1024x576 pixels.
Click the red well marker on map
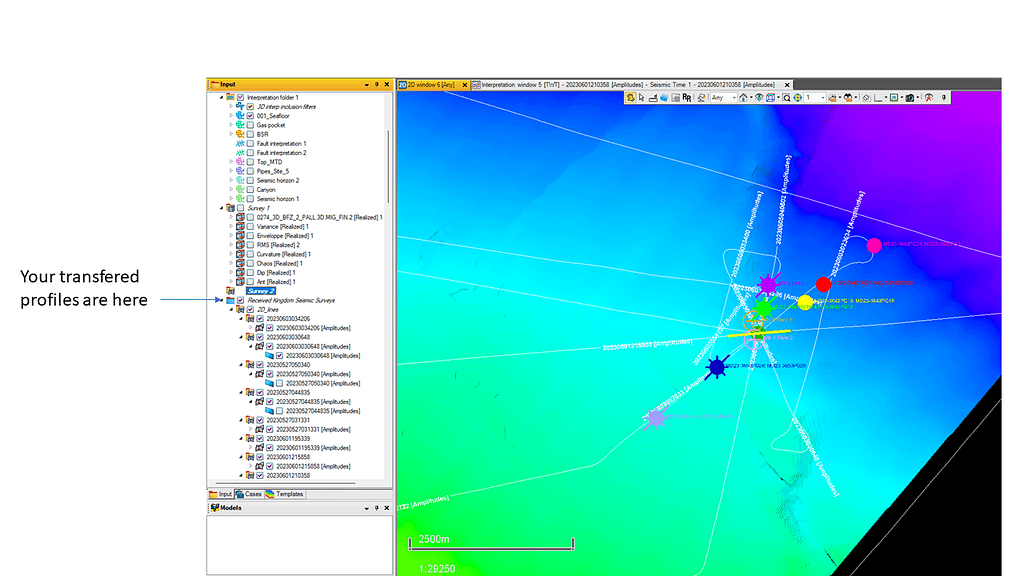[823, 284]
